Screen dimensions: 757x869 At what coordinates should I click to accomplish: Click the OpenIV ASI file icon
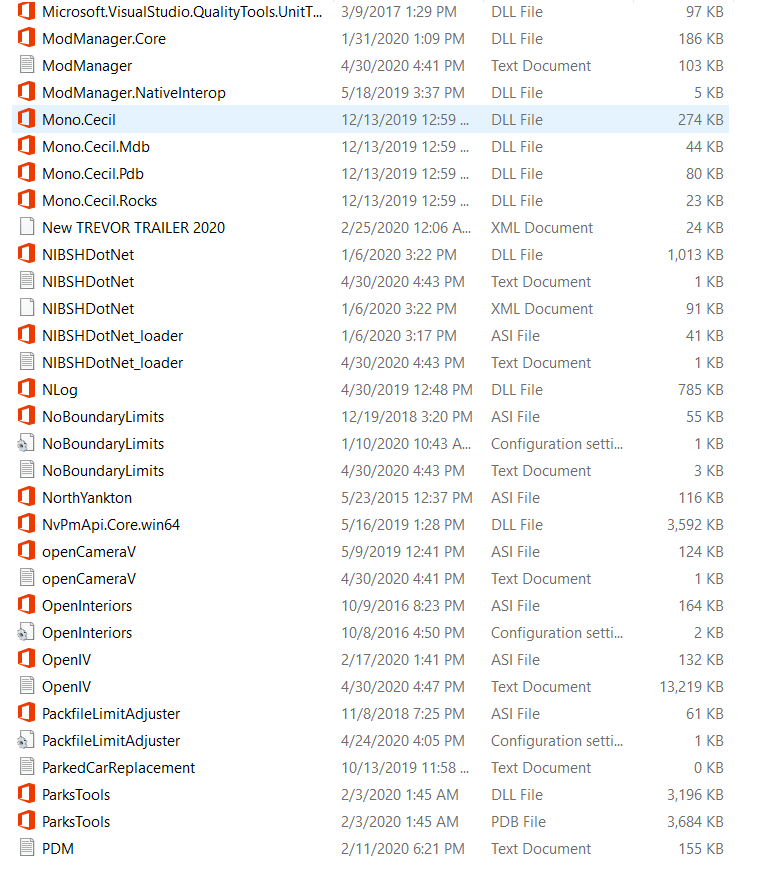click(26, 660)
